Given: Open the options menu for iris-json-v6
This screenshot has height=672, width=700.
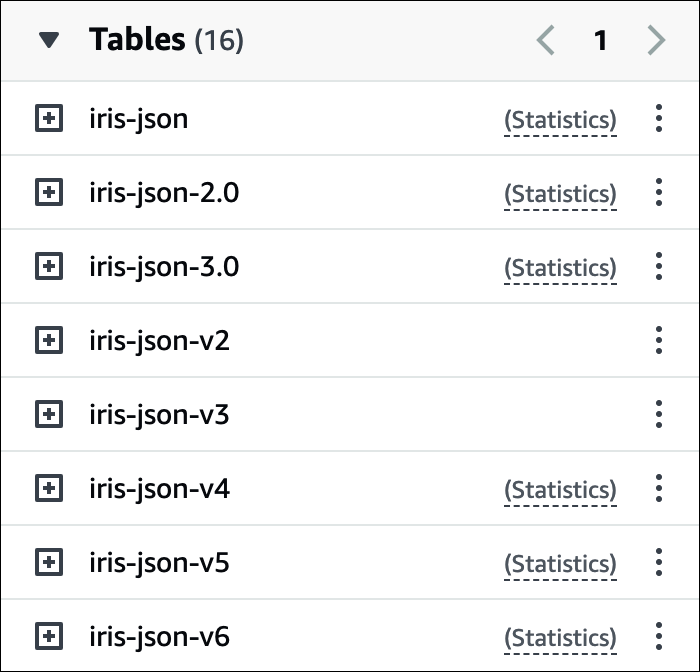Looking at the screenshot, I should pos(658,637).
